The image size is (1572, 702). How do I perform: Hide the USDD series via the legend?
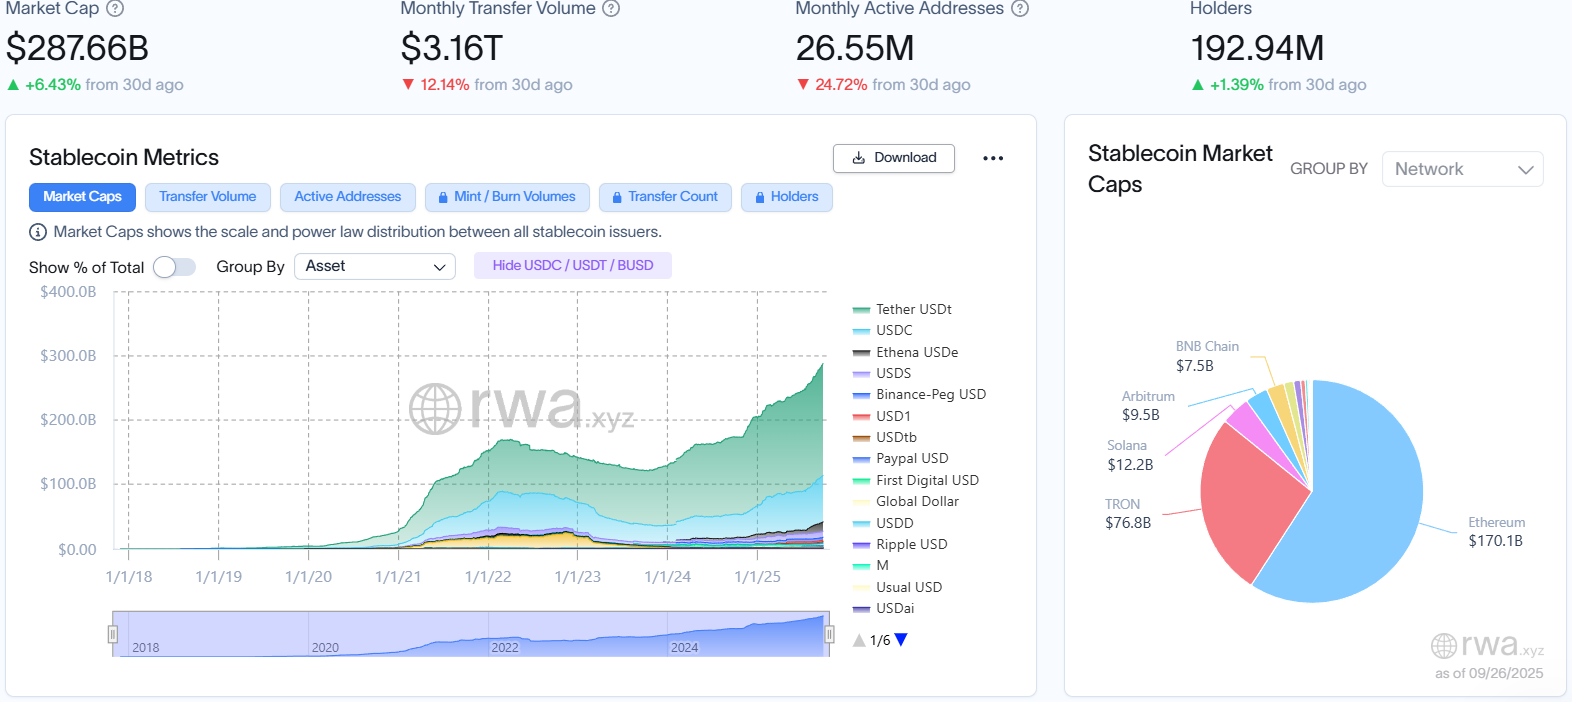(x=883, y=524)
